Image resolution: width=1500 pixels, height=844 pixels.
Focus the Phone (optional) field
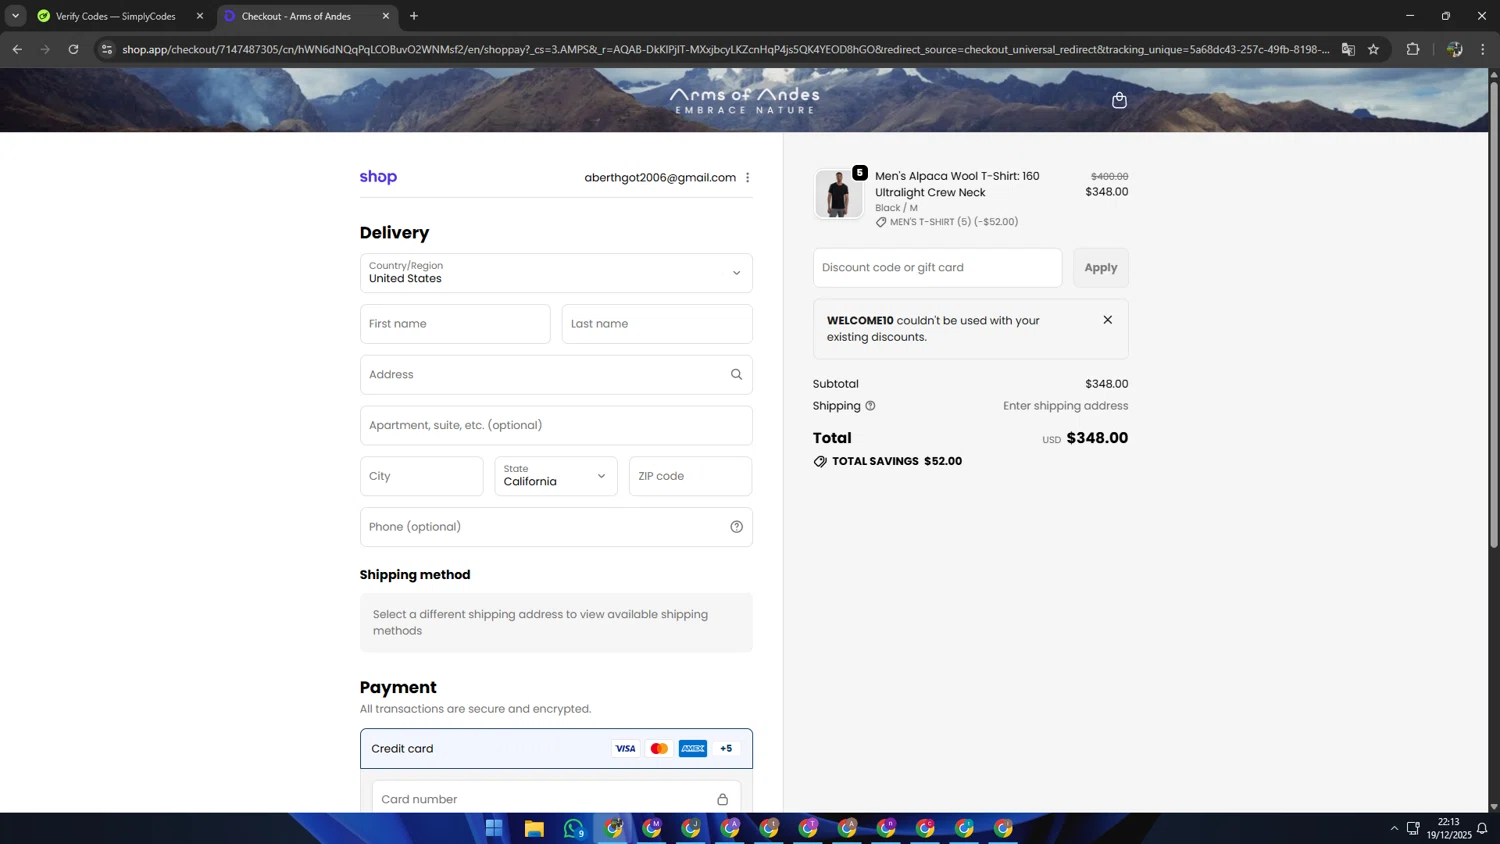click(556, 527)
